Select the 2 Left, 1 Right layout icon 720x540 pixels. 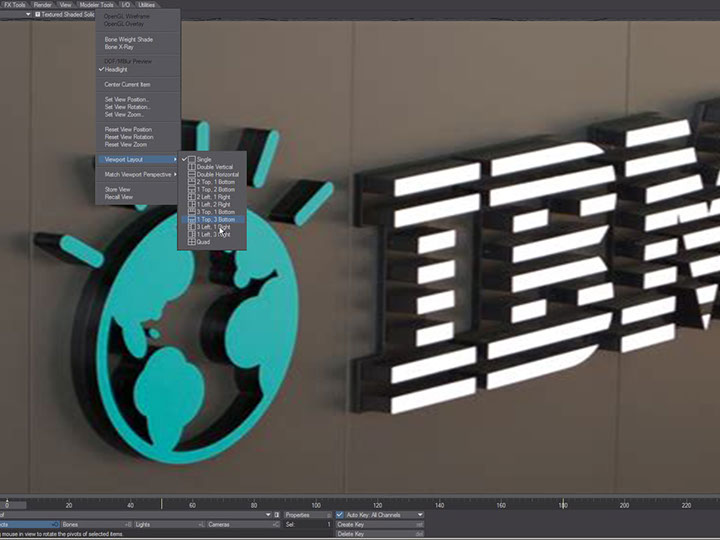192,197
